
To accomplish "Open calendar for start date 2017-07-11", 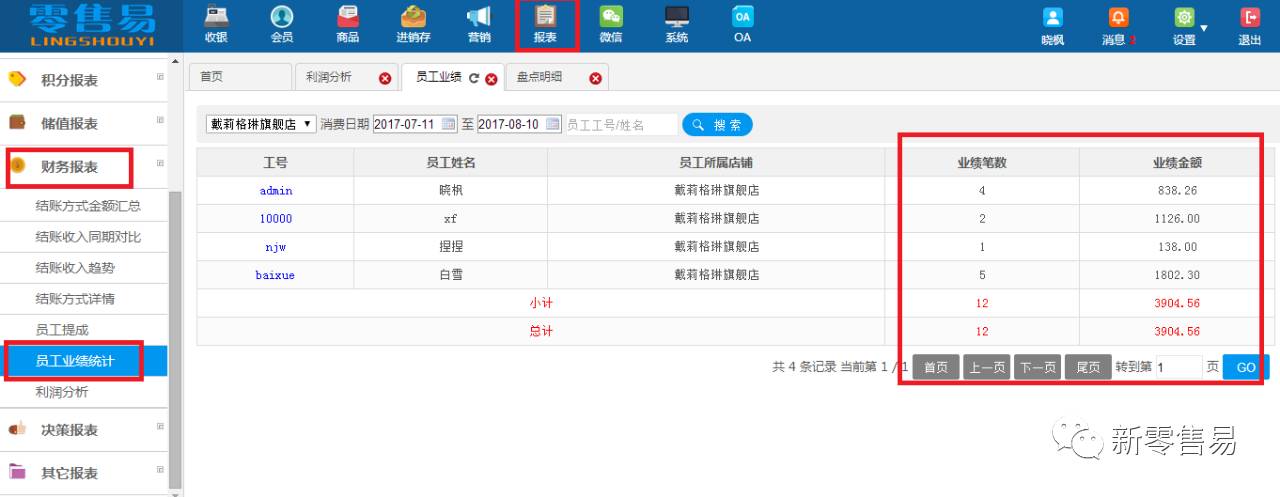I will (449, 124).
